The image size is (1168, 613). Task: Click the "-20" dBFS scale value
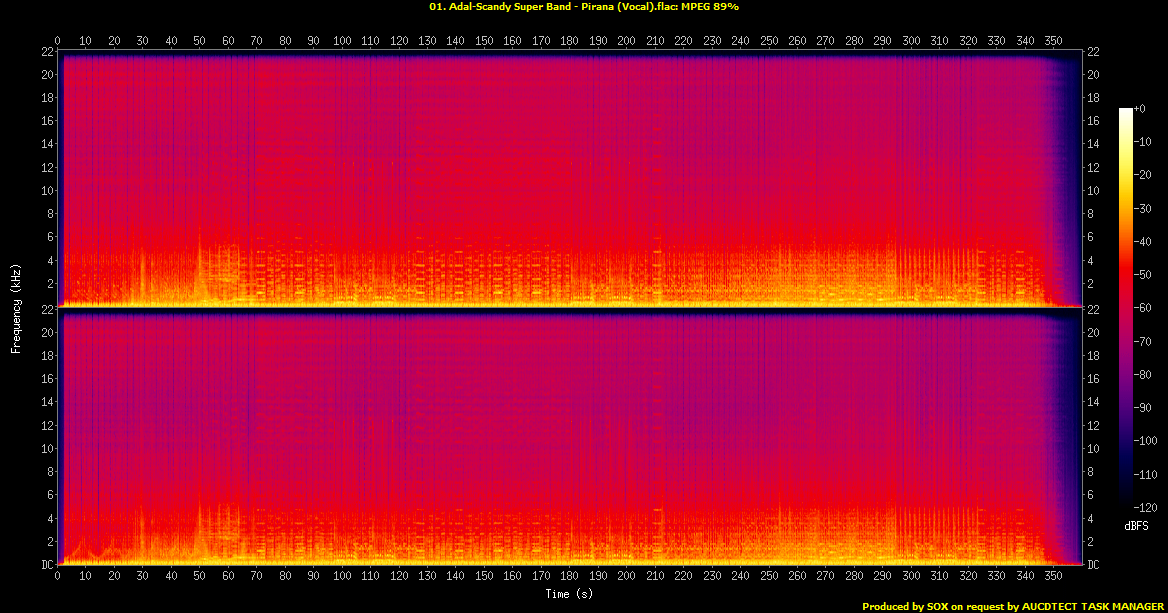(x=1143, y=175)
